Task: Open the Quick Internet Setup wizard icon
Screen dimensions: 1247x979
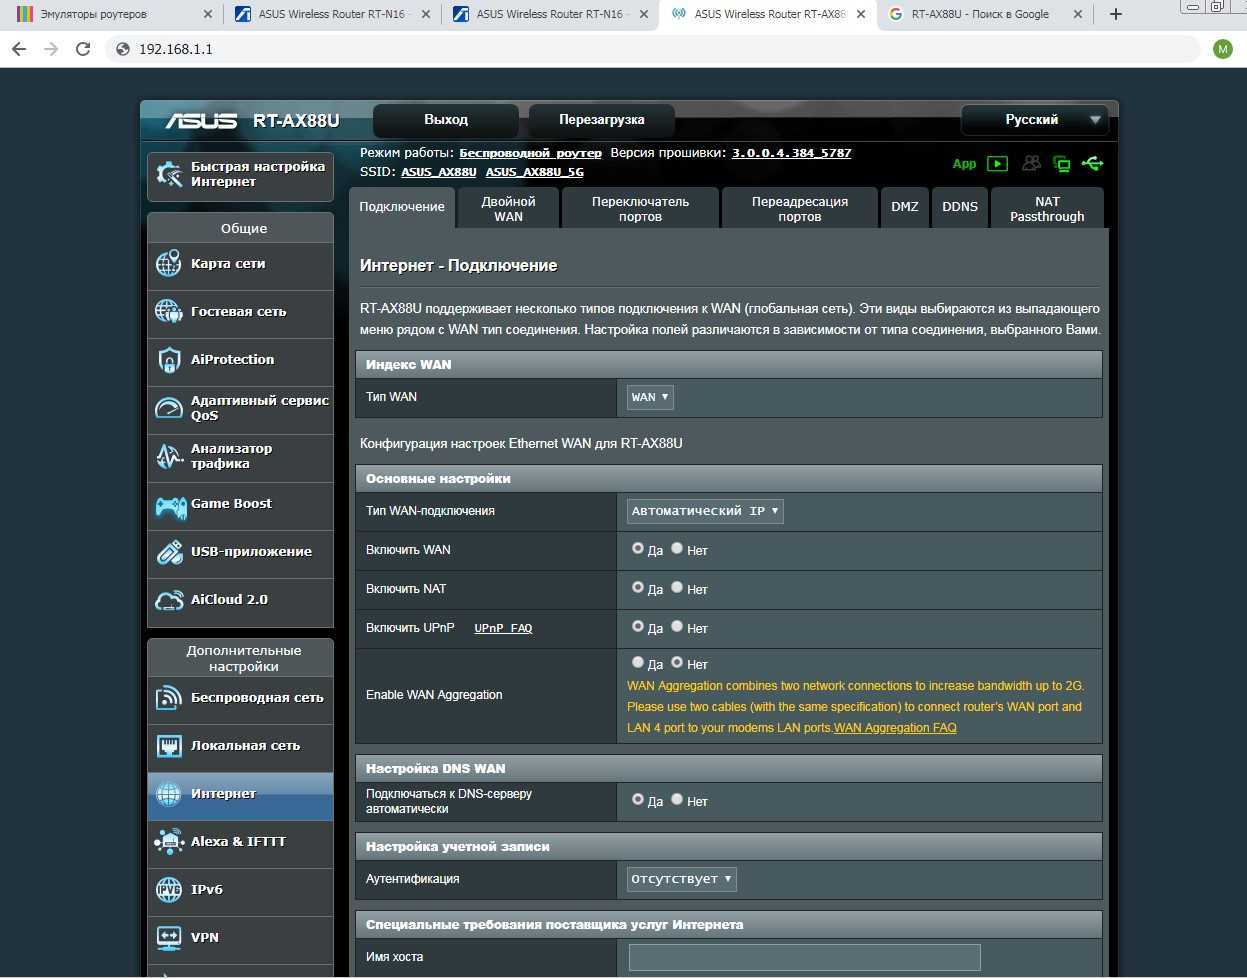Action: pyautogui.click(x=169, y=174)
